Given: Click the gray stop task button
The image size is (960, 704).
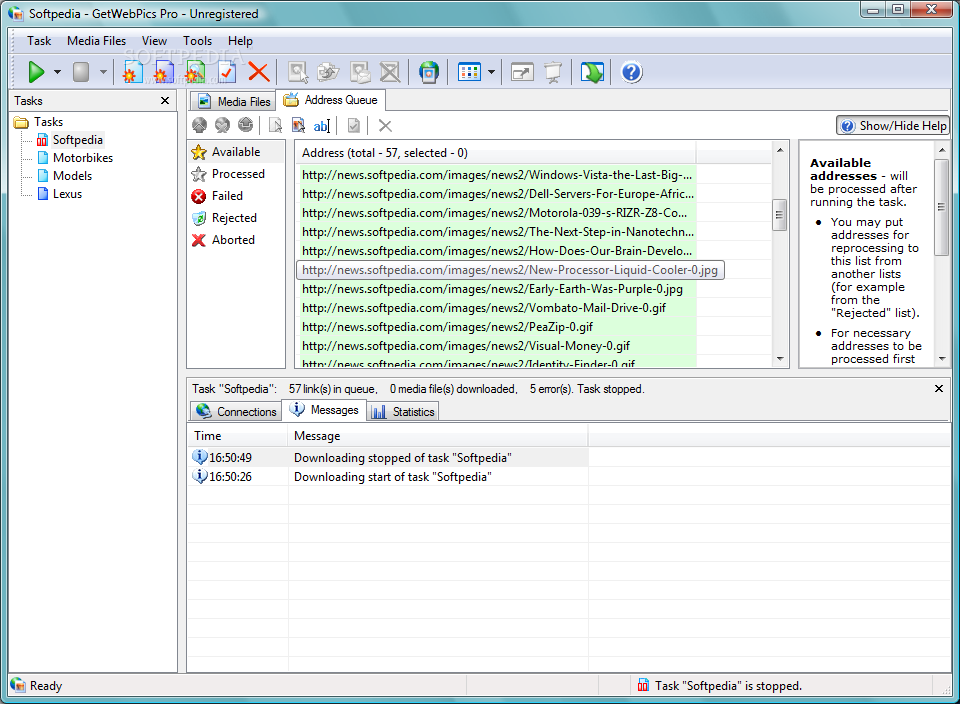Looking at the screenshot, I should [x=81, y=72].
